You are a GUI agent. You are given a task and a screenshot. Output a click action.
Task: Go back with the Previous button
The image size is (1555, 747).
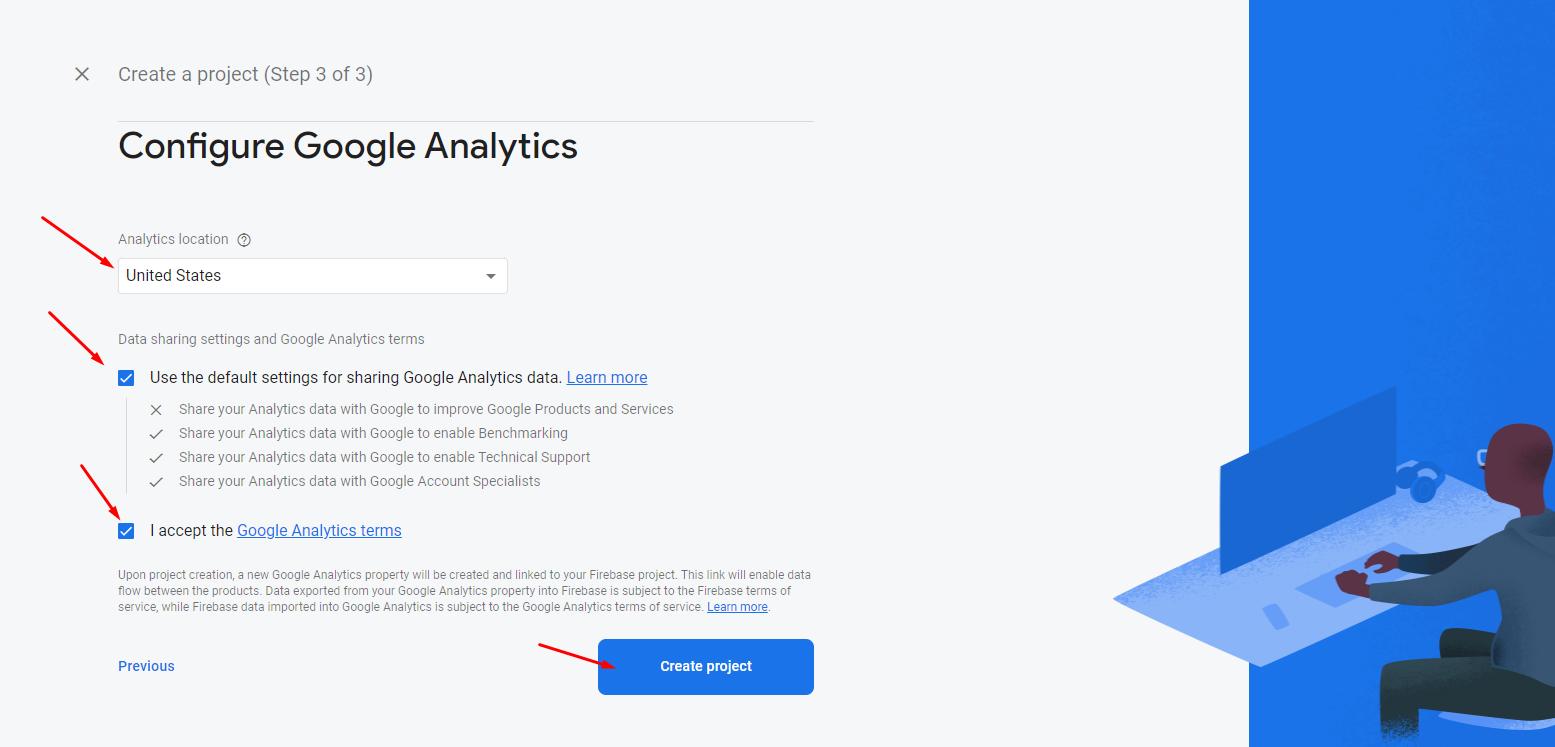click(146, 666)
